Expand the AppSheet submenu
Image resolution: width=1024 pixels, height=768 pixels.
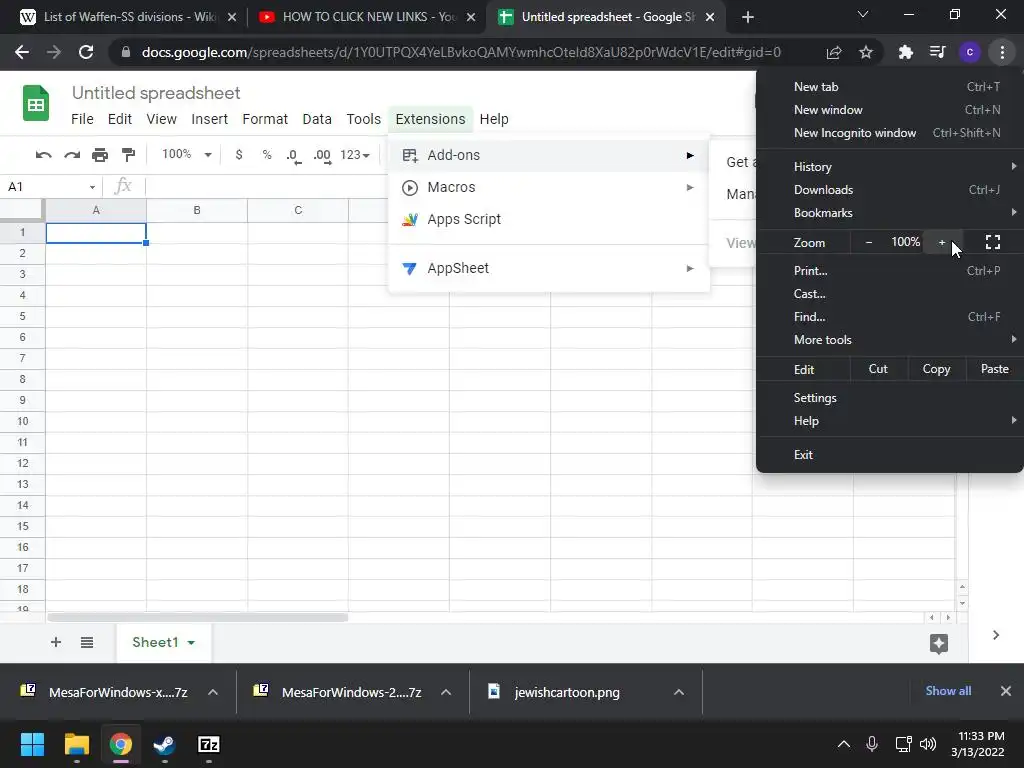(x=549, y=268)
